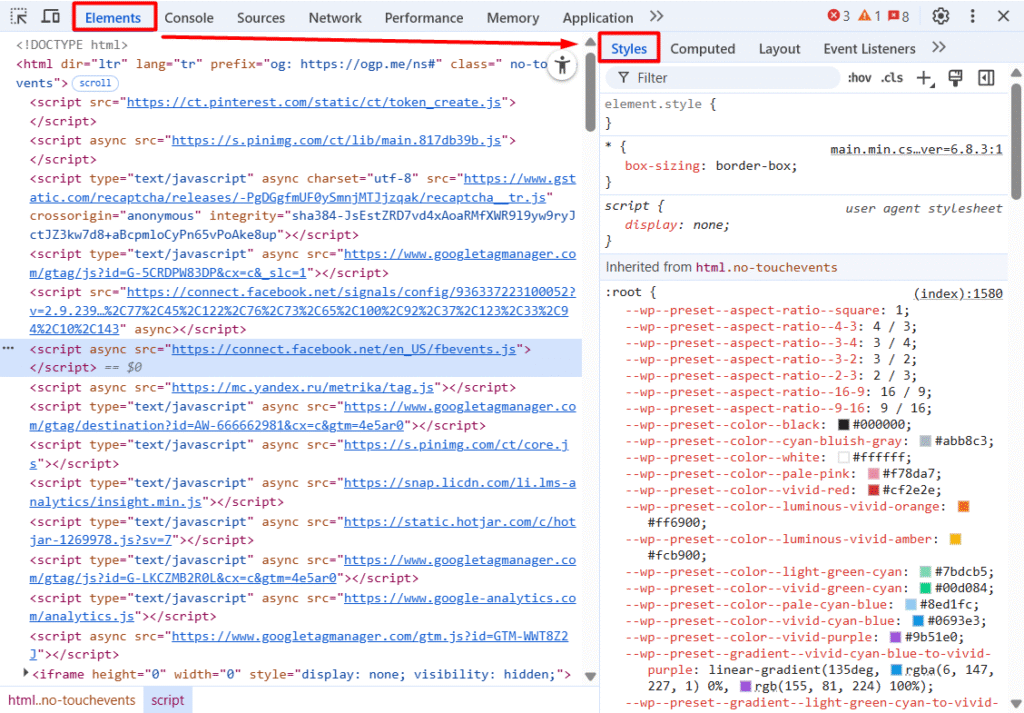The image size is (1024, 713).
Task: Click the paintbrush rendering emulations icon
Action: (x=955, y=78)
